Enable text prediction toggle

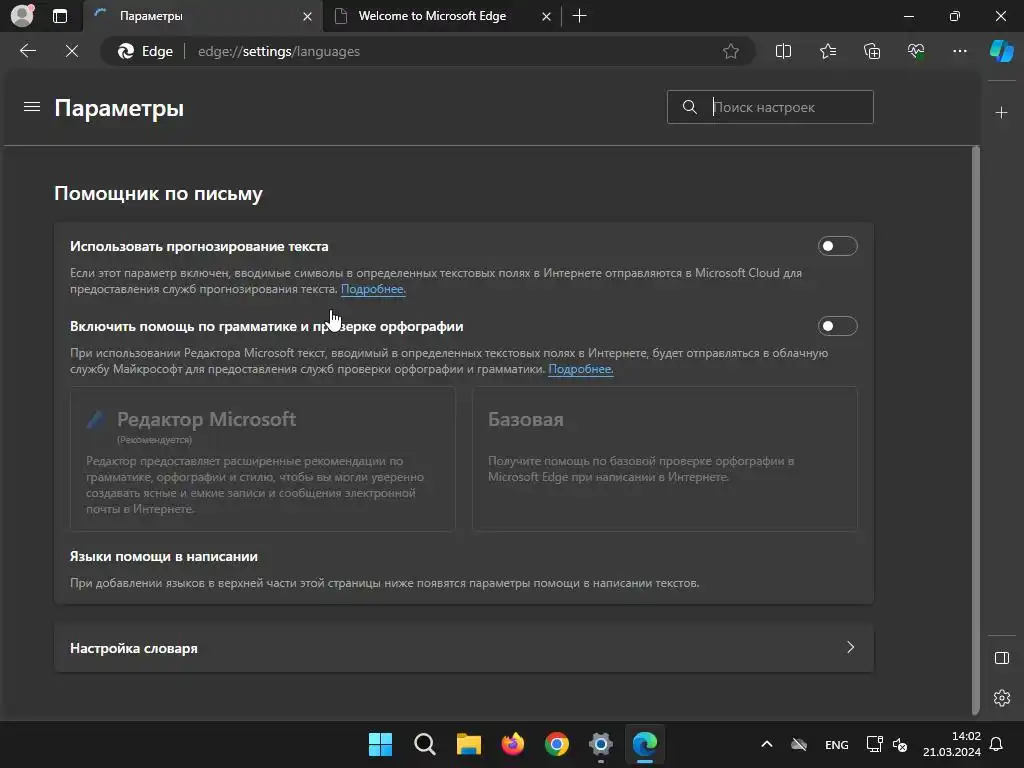[x=837, y=246]
